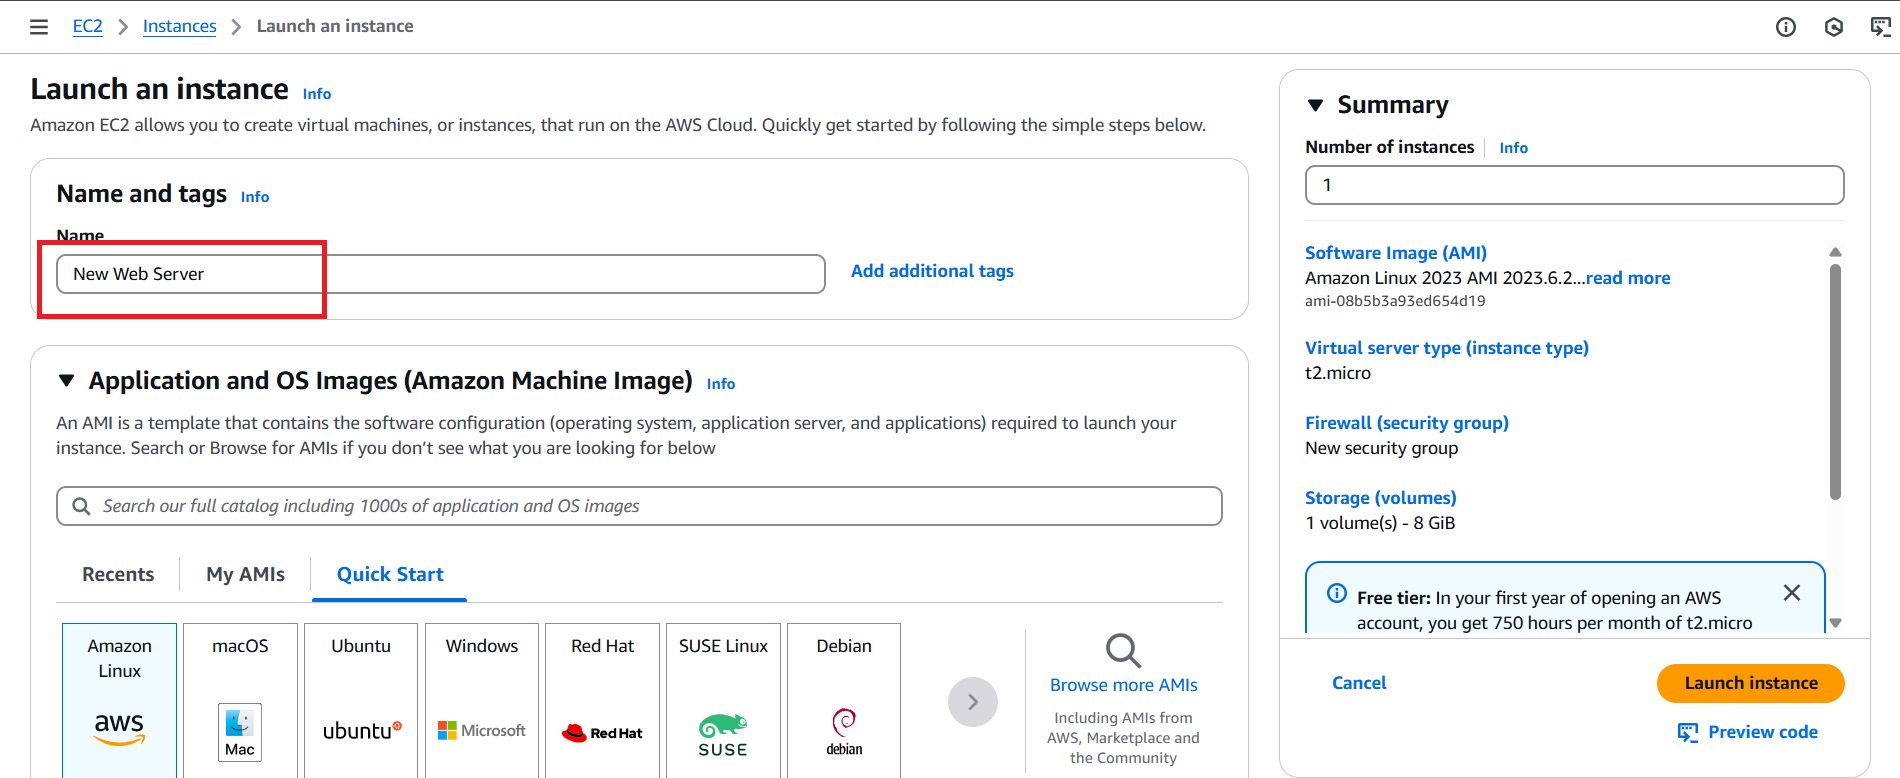Click the New security group text
The width and height of the screenshot is (1900, 778).
tap(1381, 448)
